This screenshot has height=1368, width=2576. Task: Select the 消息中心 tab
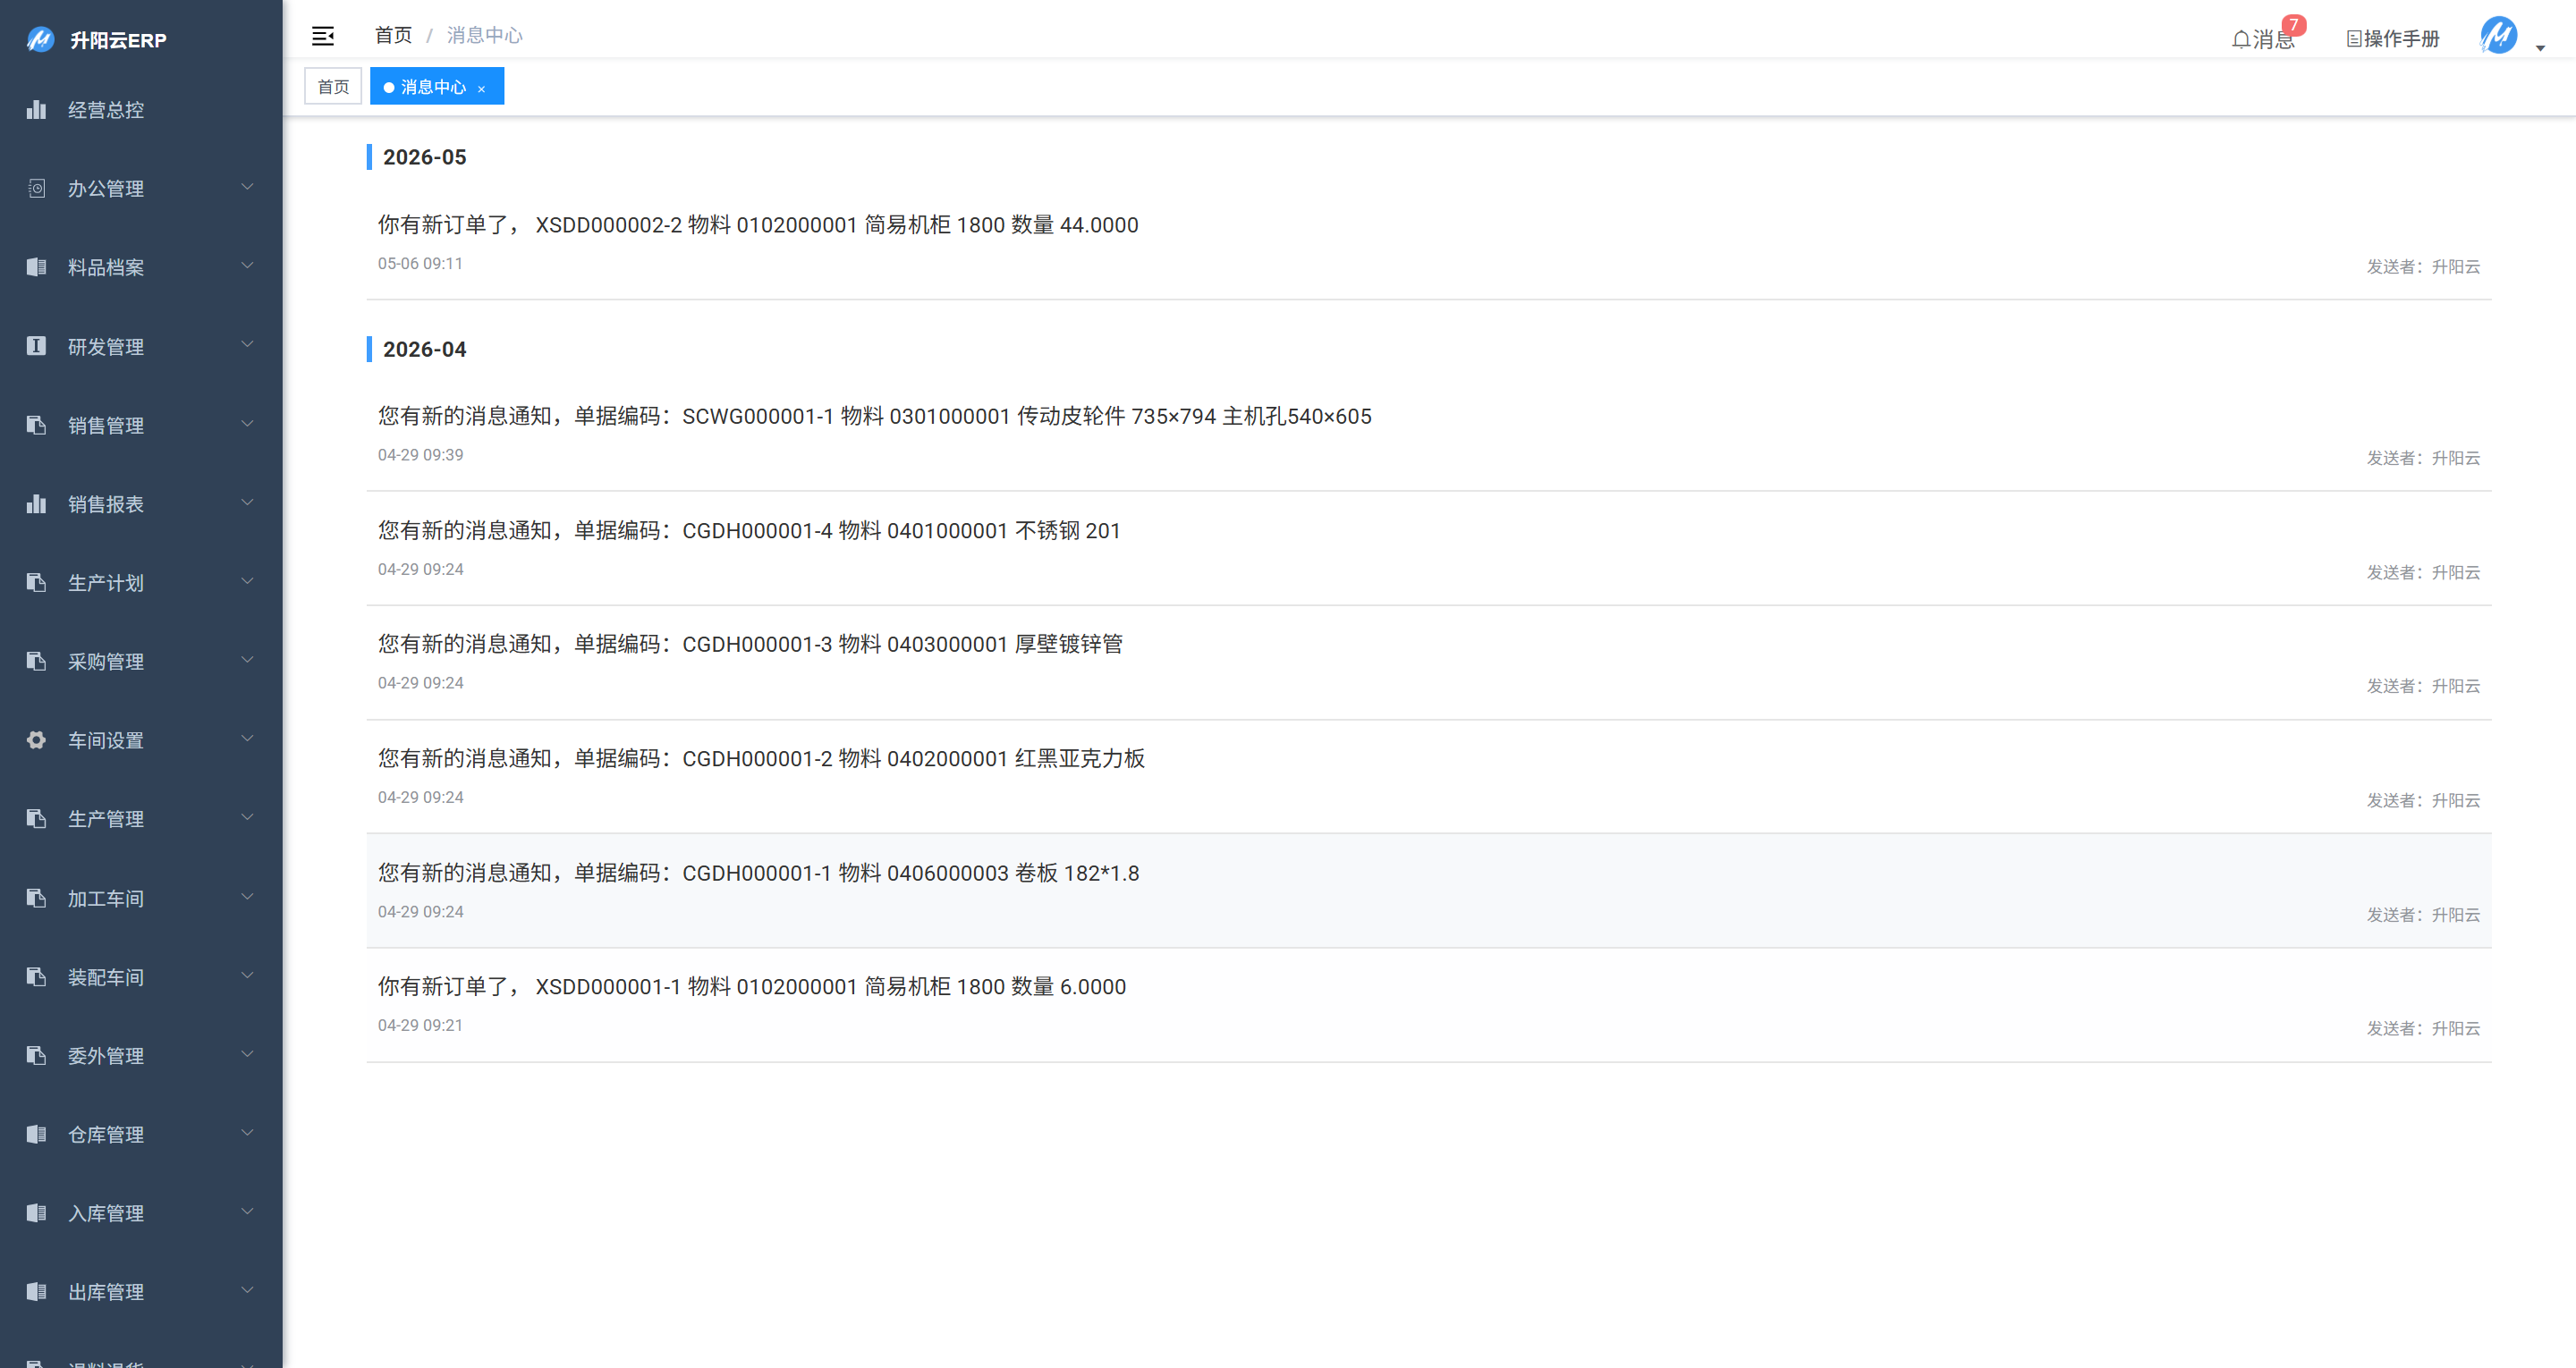click(437, 87)
